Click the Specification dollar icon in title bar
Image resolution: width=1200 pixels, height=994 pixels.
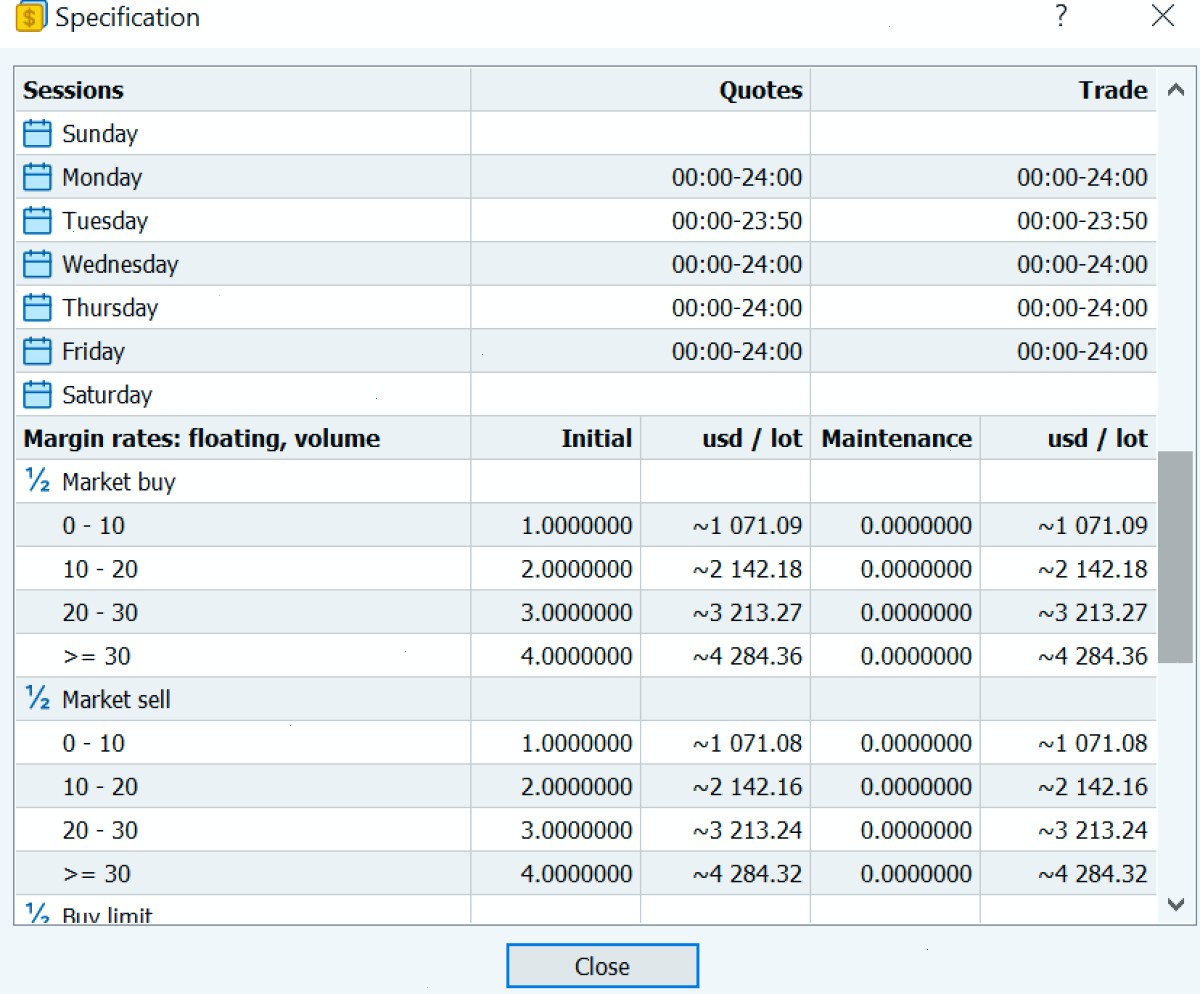pos(31,17)
